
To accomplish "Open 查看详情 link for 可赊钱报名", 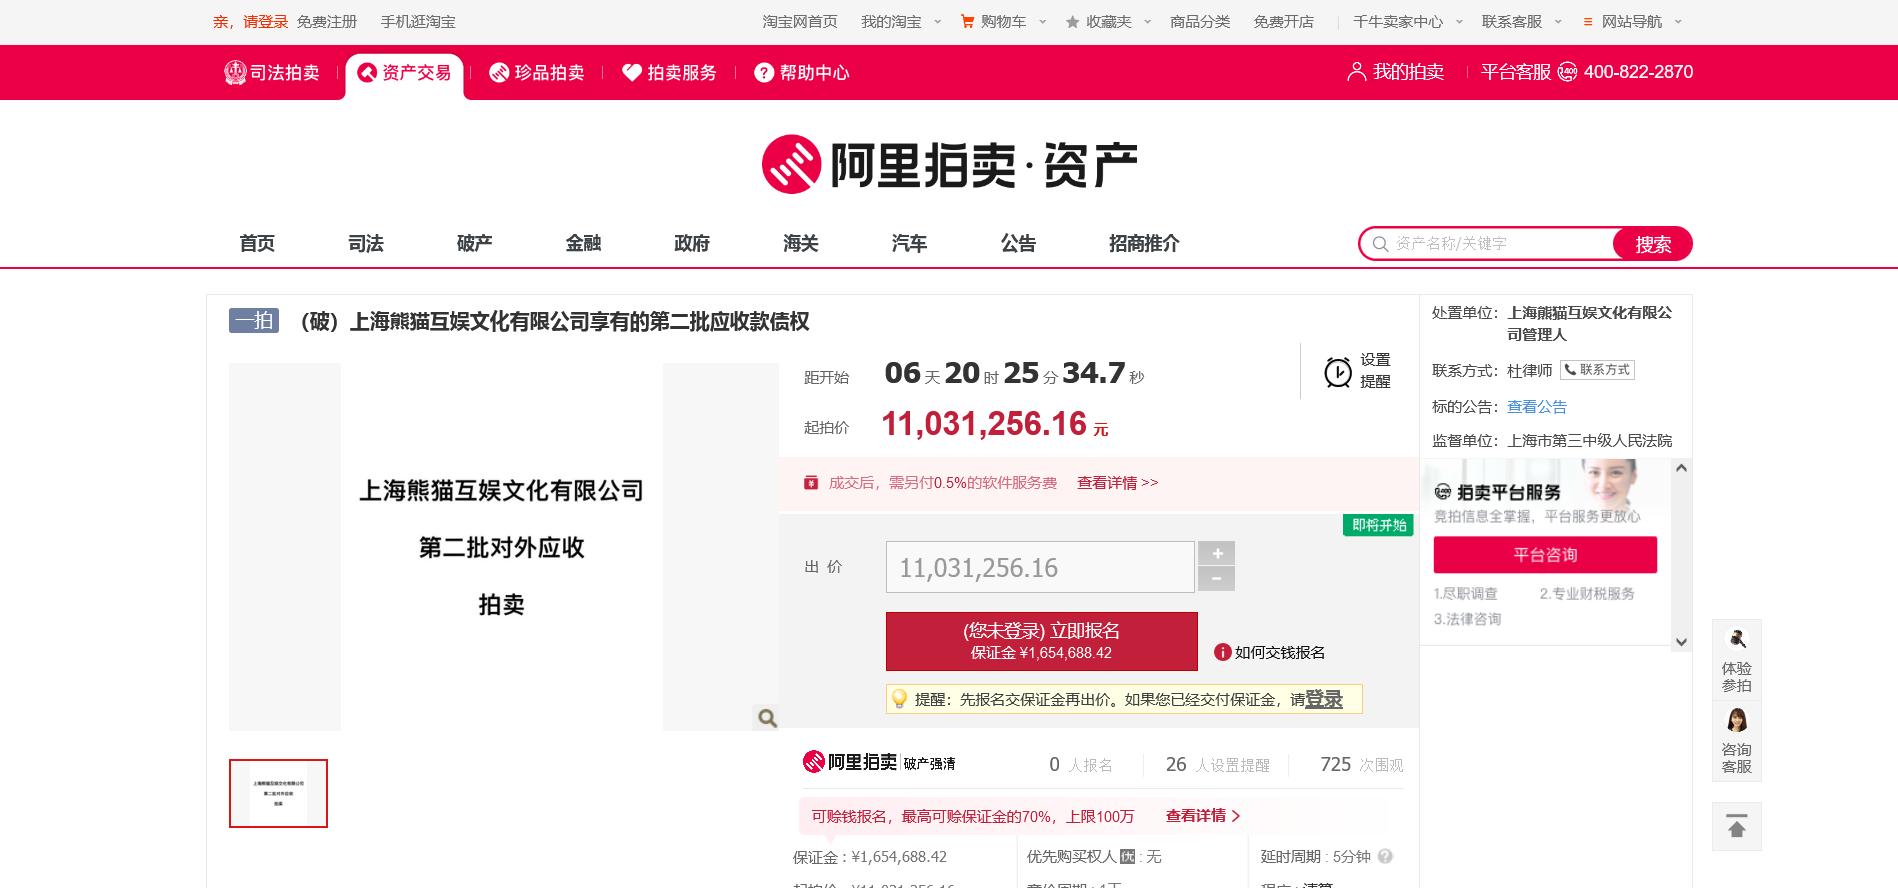I will pos(1203,816).
